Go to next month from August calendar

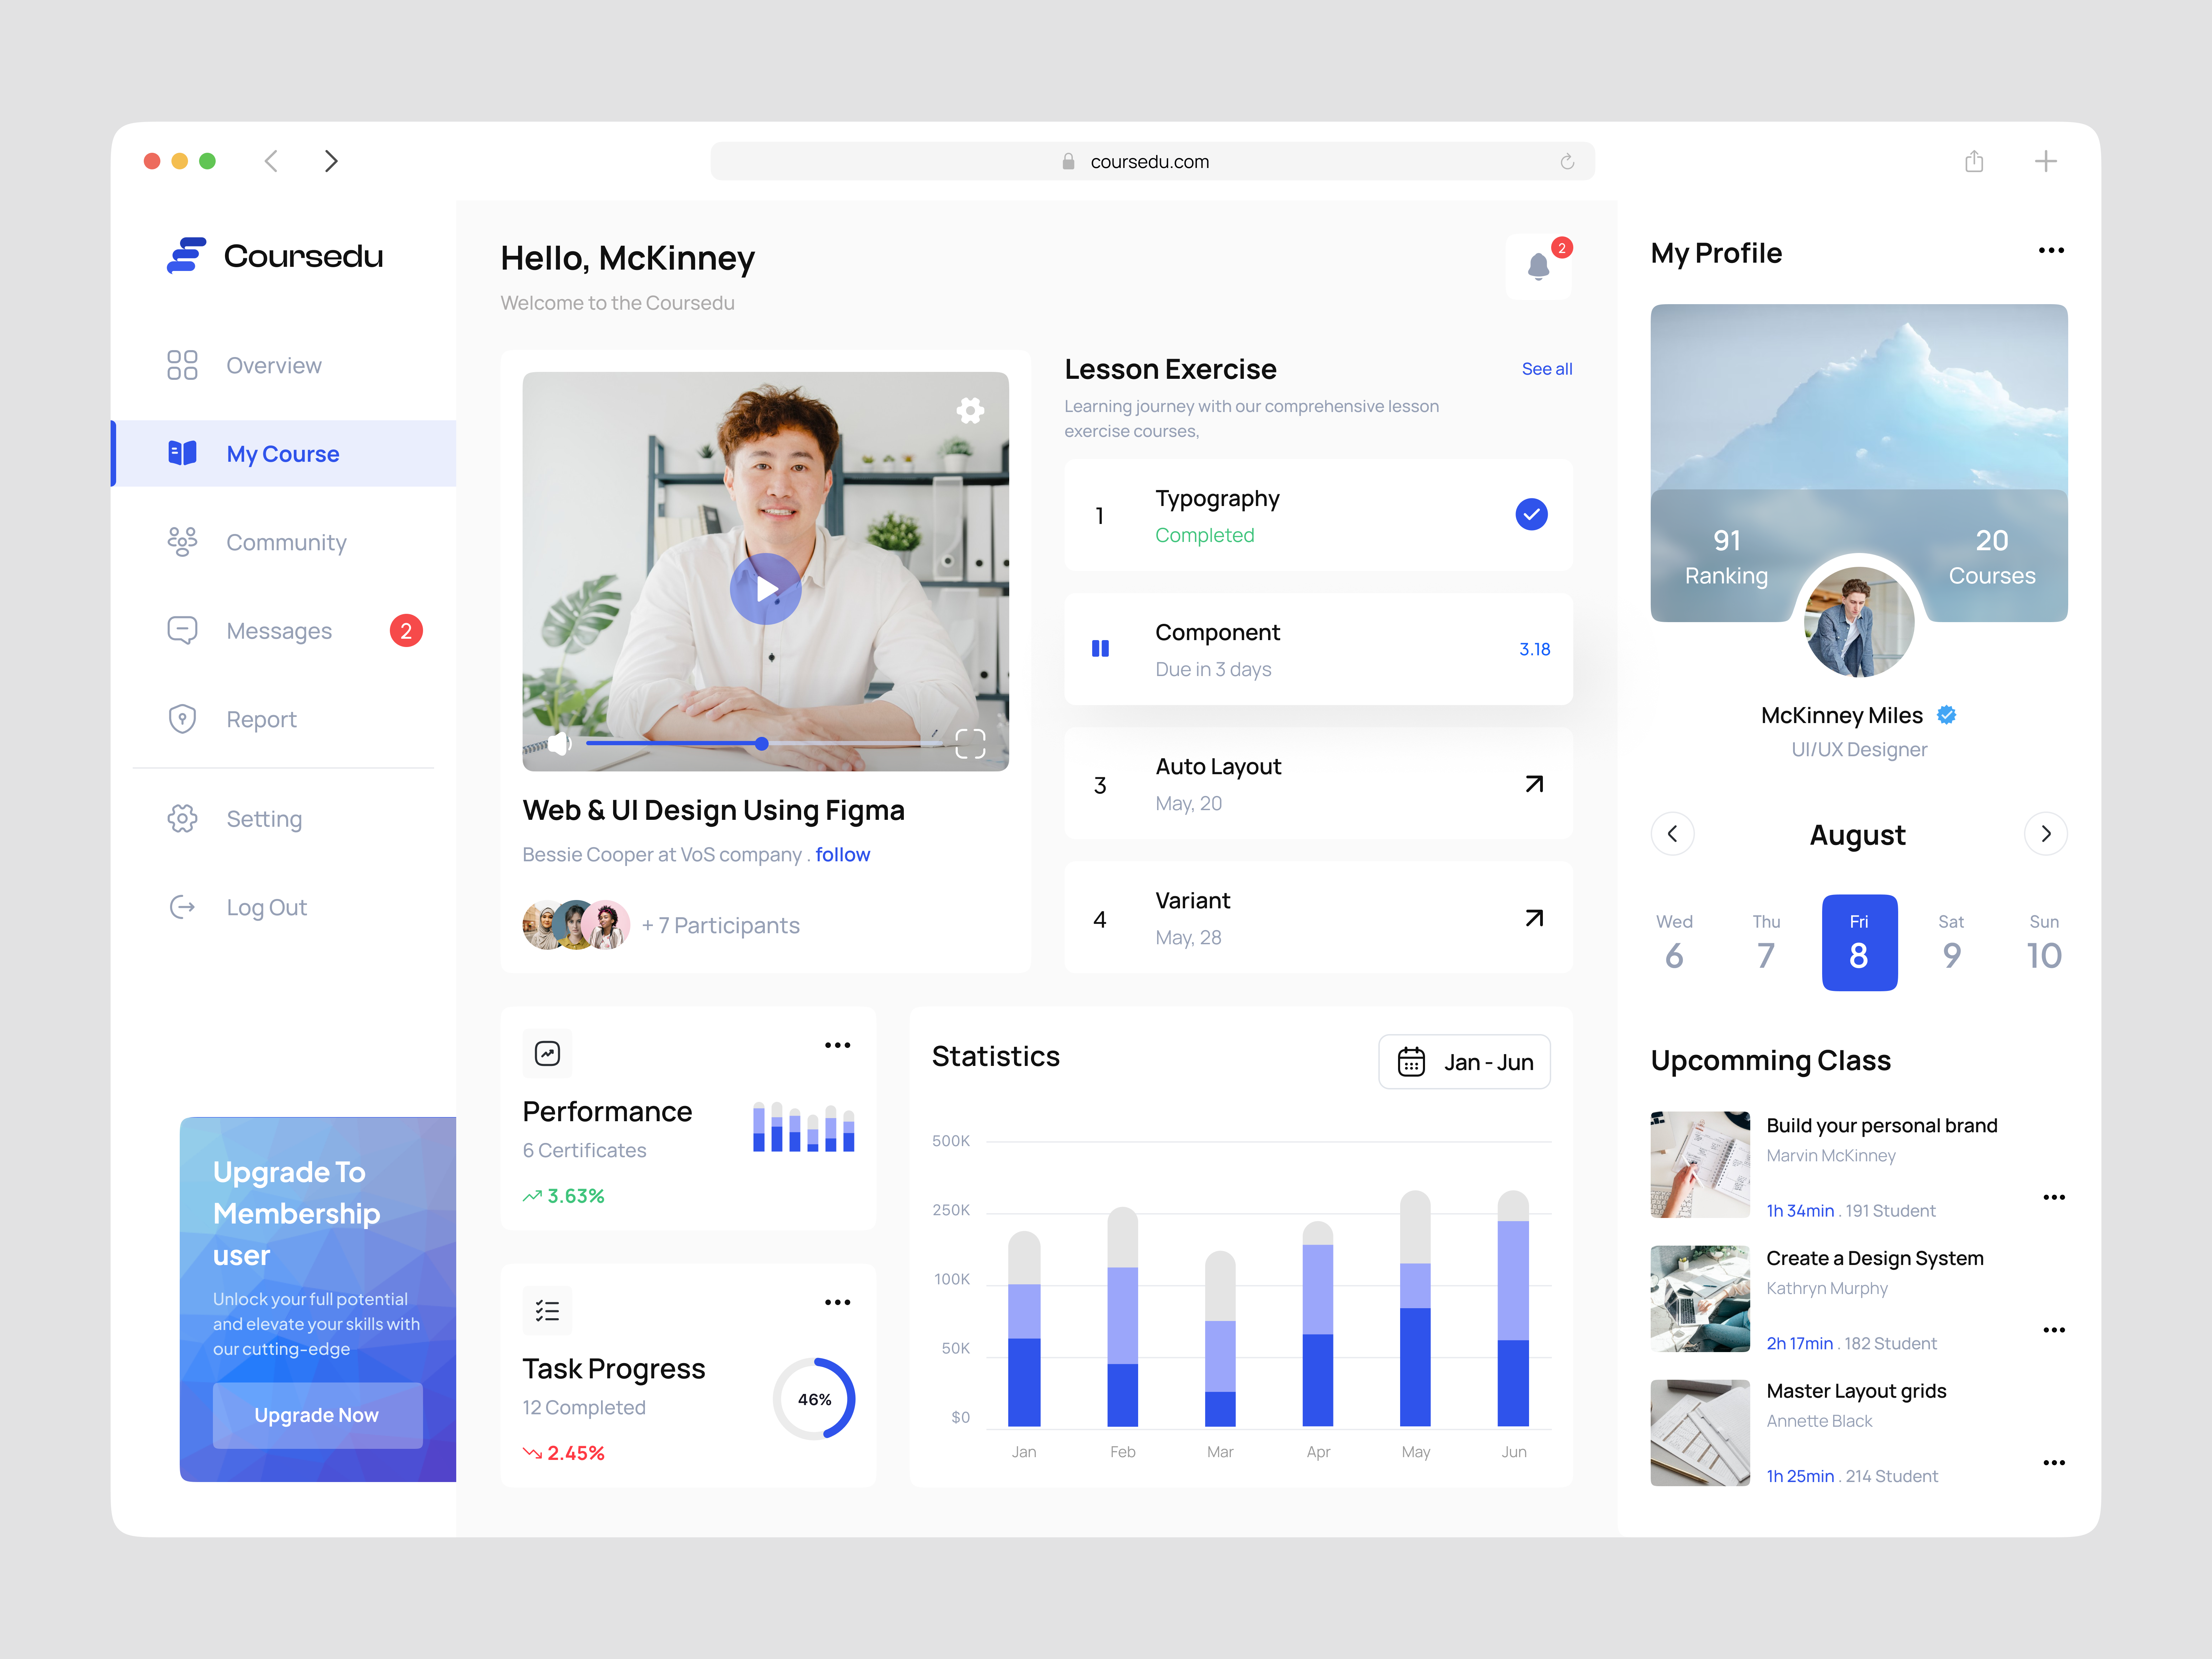tap(2046, 833)
